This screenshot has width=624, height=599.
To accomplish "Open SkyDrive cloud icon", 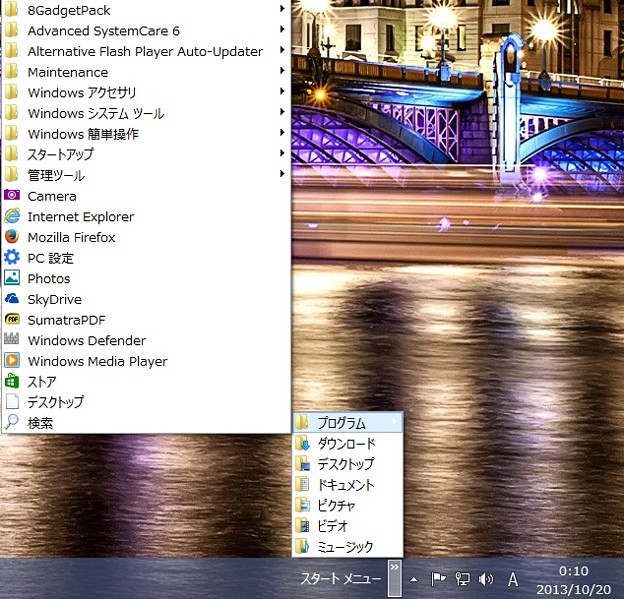I will (x=12, y=299).
